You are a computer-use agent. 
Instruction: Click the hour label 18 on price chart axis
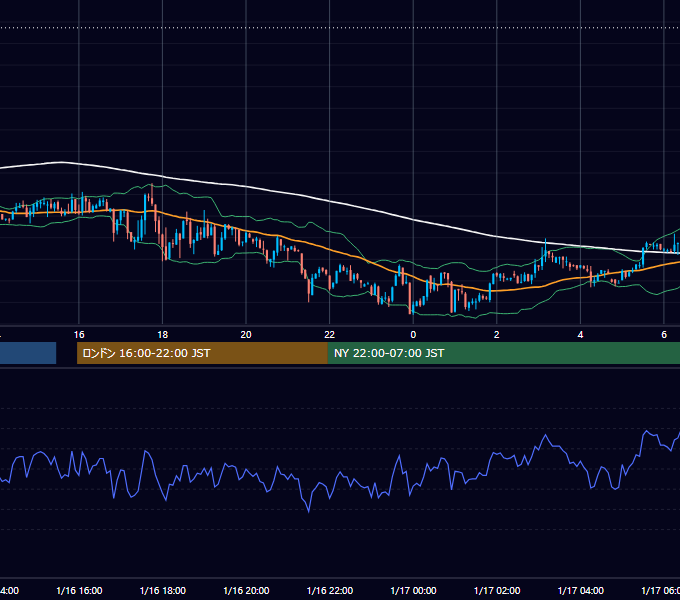pyautogui.click(x=162, y=335)
